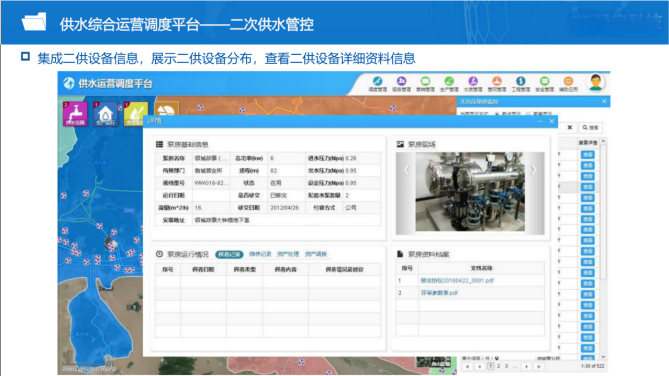This screenshot has height=376, width=669.
Task: Go to next page in pager
Action: [x=526, y=366]
